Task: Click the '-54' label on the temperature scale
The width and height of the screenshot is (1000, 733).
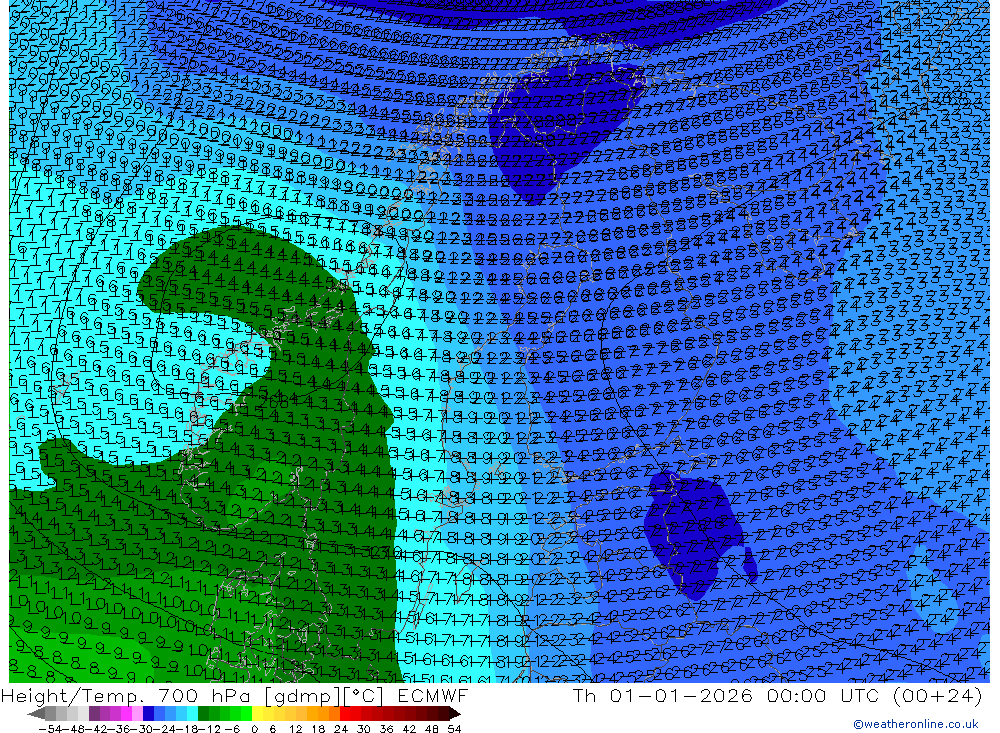Action: pos(50,729)
